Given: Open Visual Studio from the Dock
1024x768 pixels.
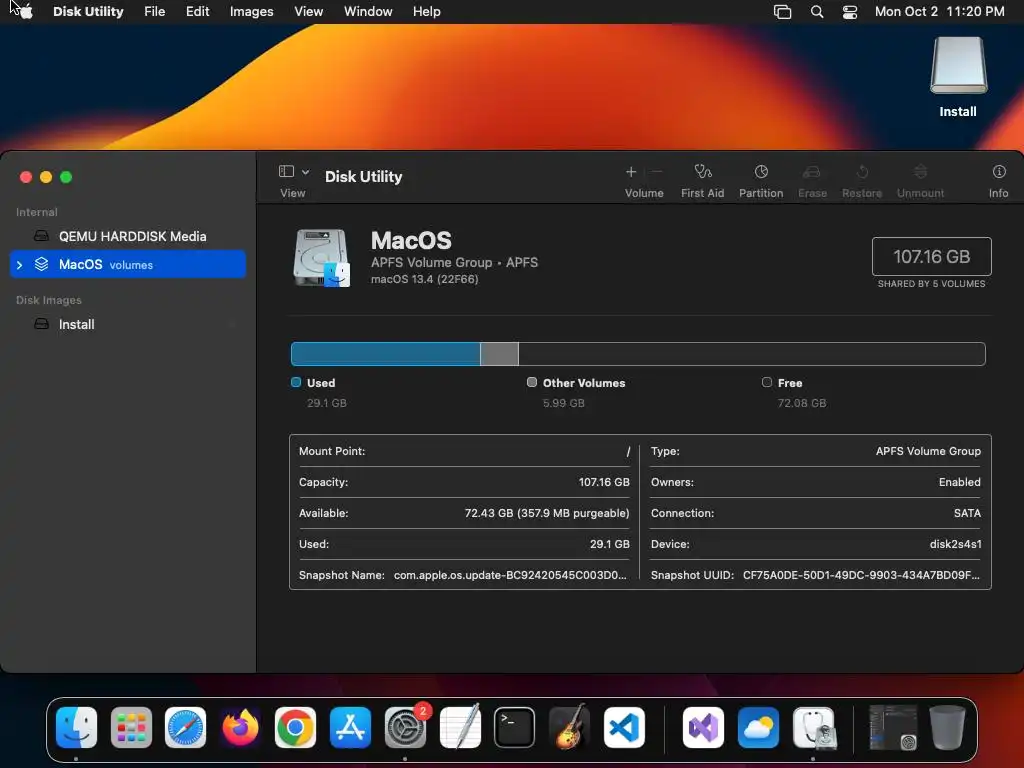Looking at the screenshot, I should click(x=703, y=728).
